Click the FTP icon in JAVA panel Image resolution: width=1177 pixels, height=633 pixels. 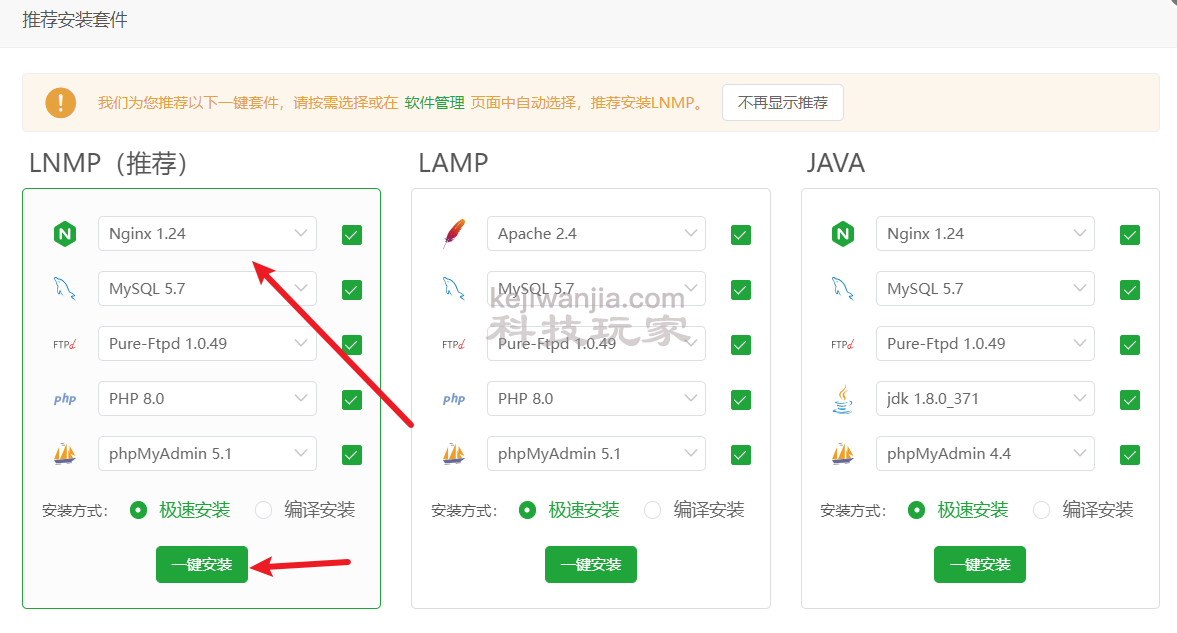pyautogui.click(x=842, y=345)
